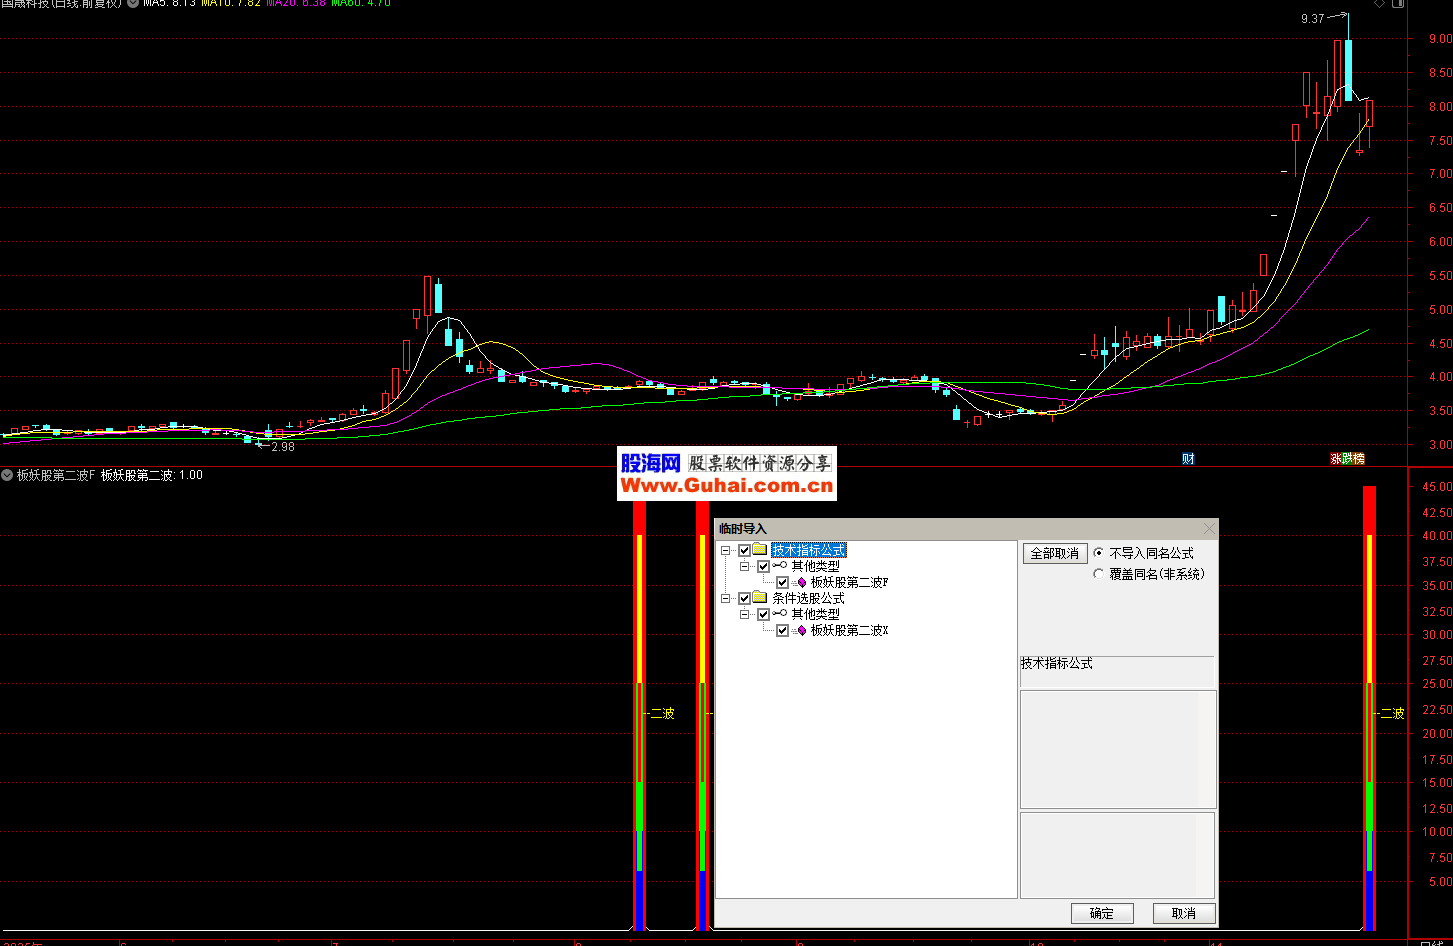
Task: Click the 确定 button
Action: [x=1102, y=913]
